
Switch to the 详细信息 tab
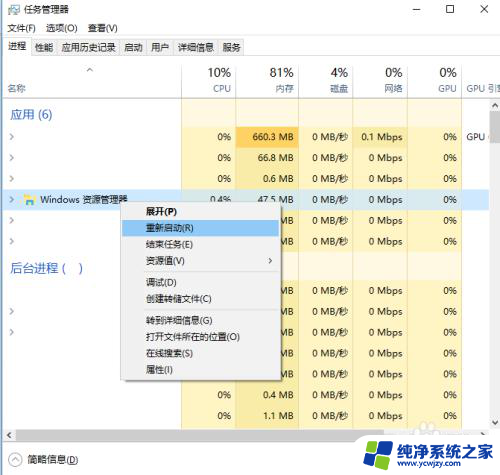point(196,48)
